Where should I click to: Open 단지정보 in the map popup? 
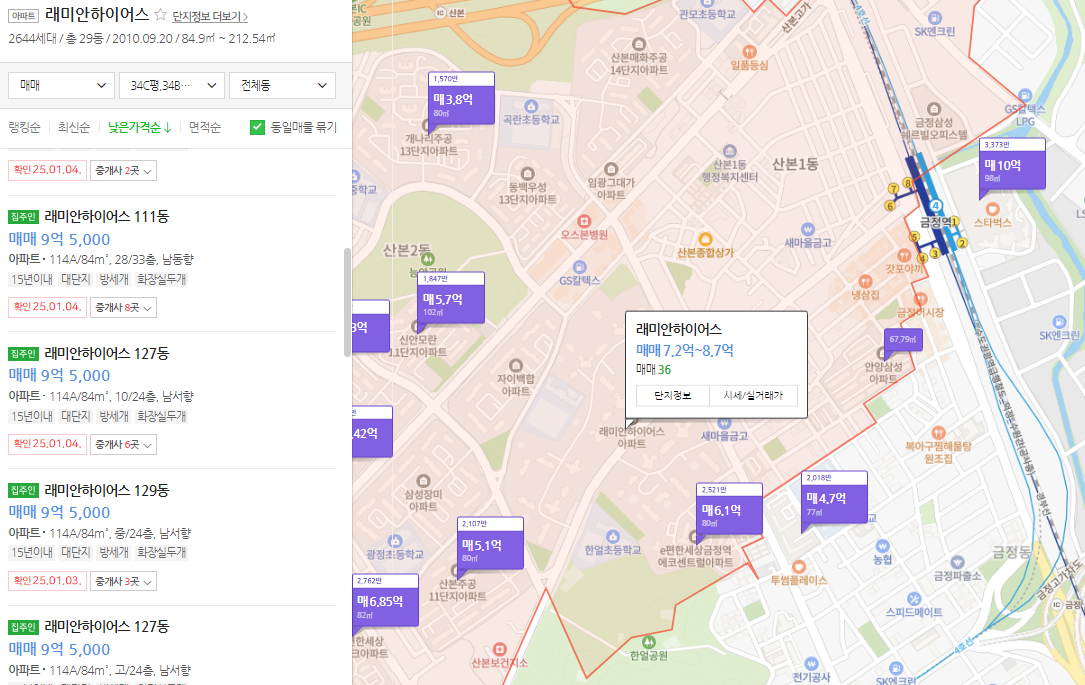coord(673,396)
